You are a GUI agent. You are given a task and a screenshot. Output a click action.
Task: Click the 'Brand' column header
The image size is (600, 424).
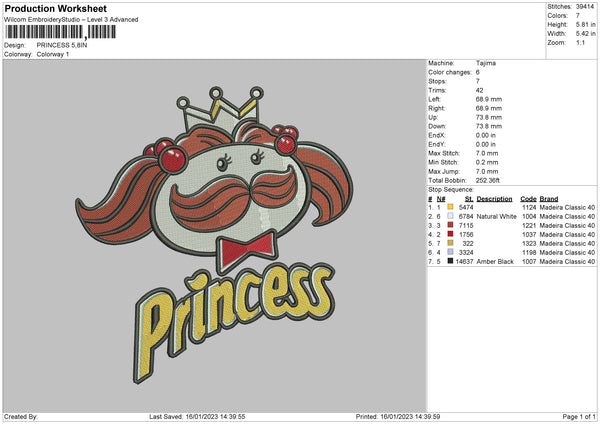pyautogui.click(x=549, y=199)
